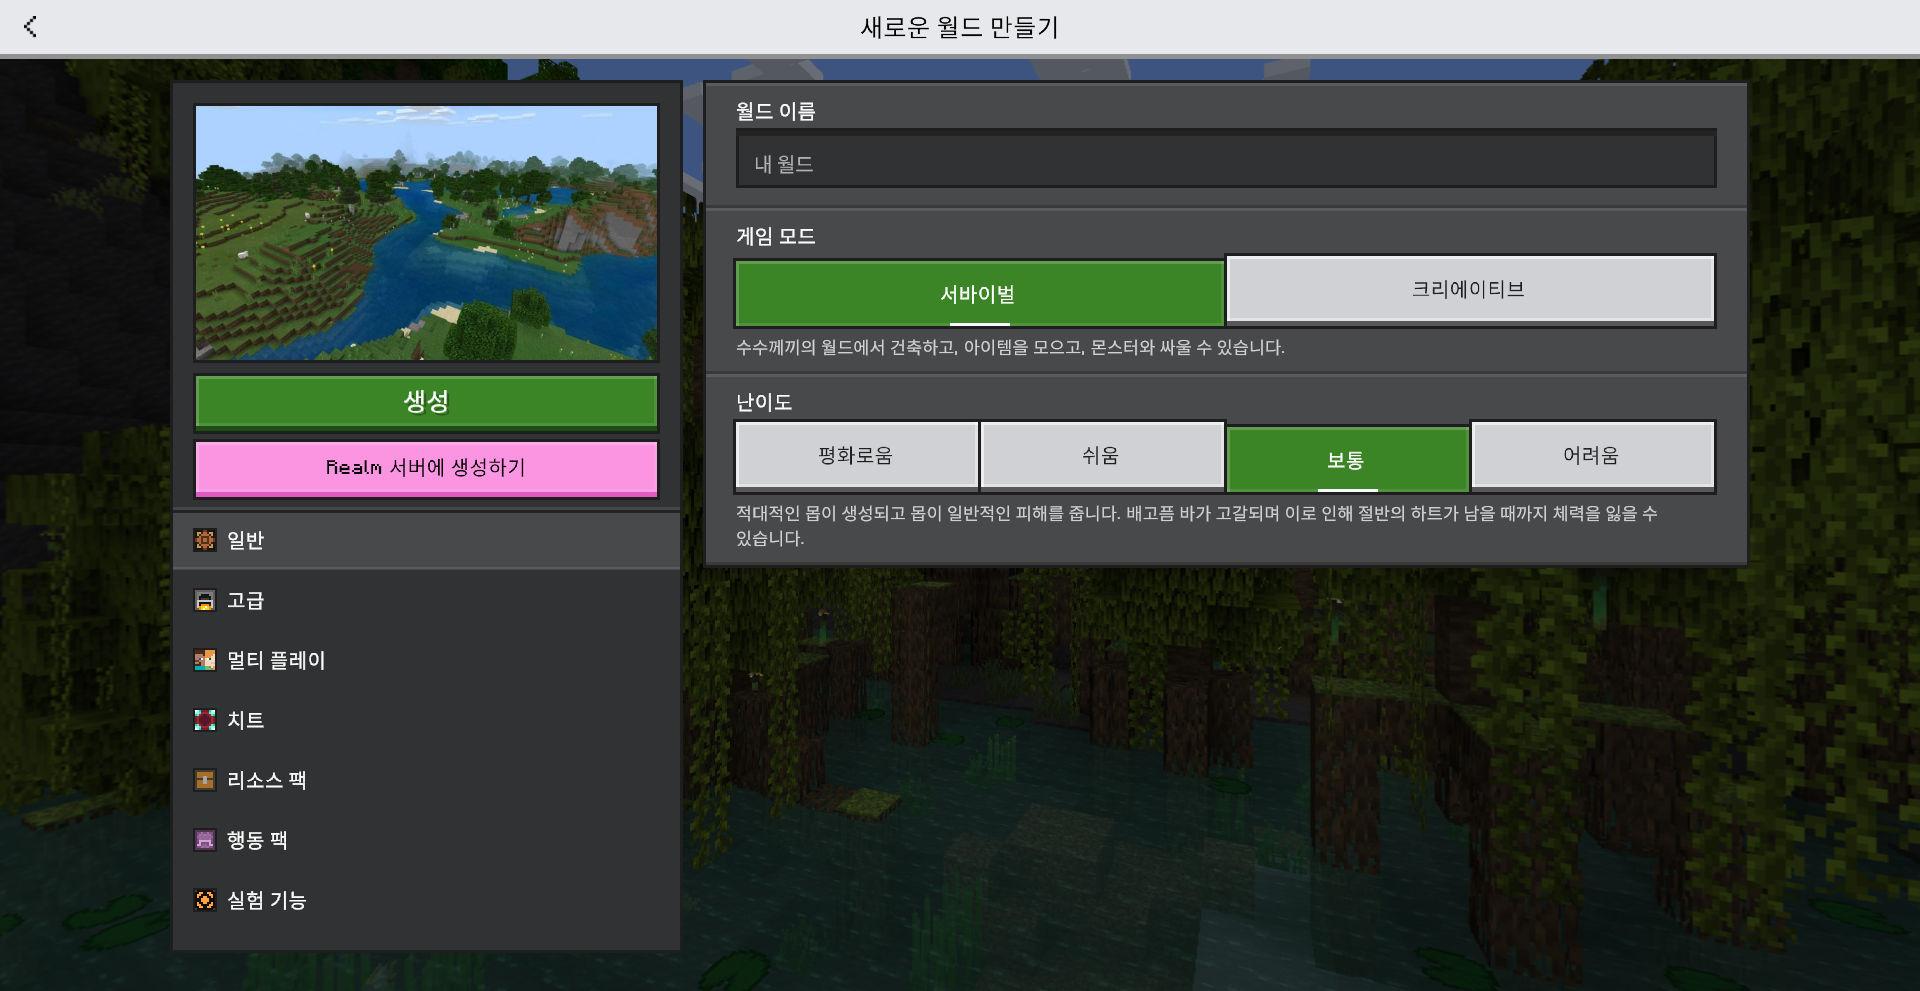The image size is (1920, 991).
Task: Click the 월드 이름 label
Action: click(776, 111)
